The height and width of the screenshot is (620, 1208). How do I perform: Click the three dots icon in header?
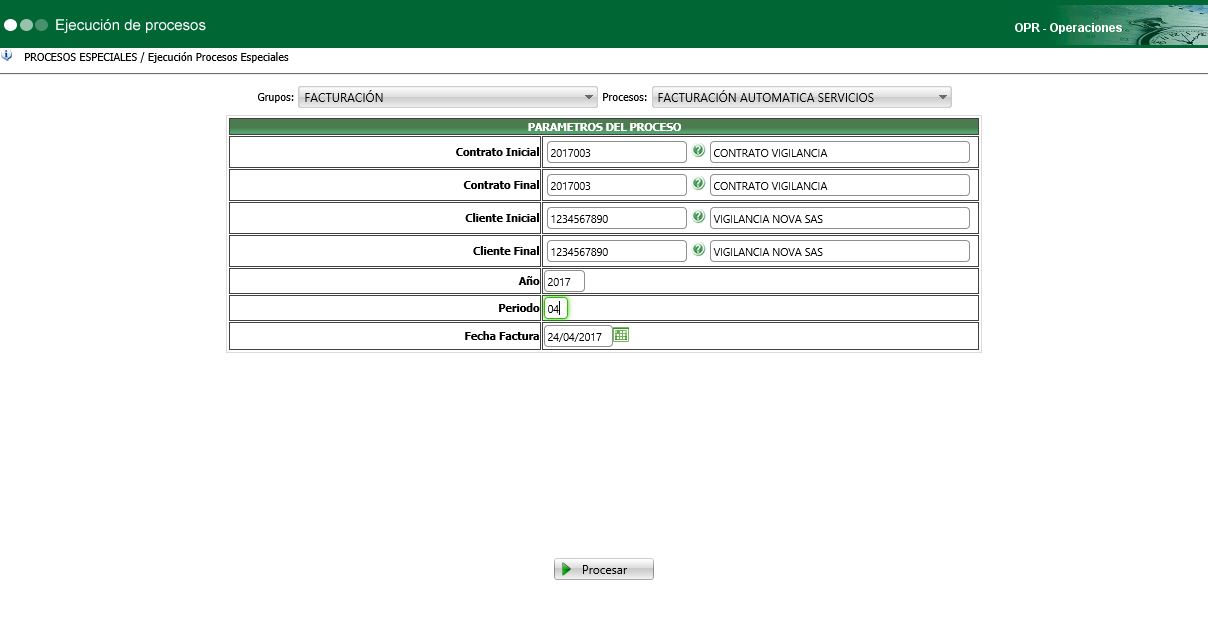click(26, 25)
